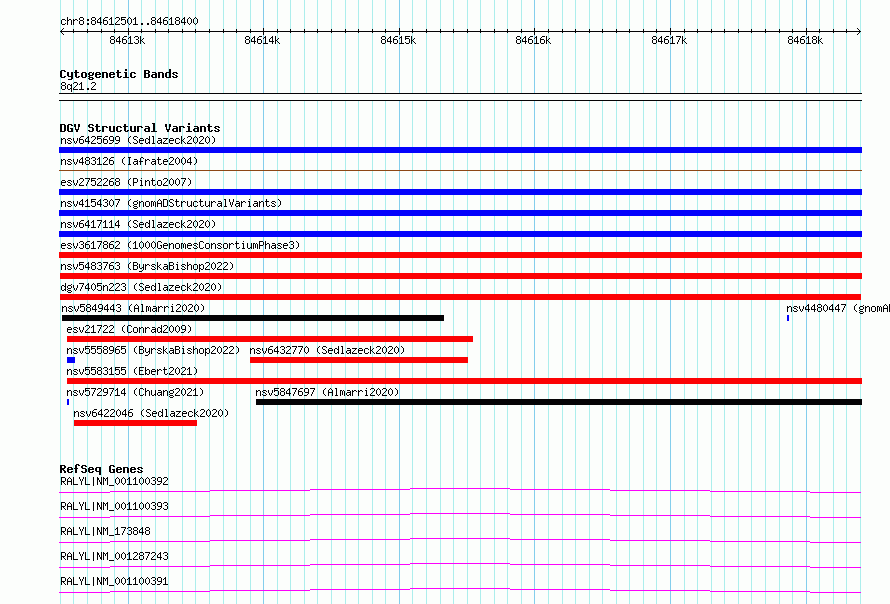Click nsv5847697 (Almarri2020) label
Screen dimensions: 890x604
tap(327, 392)
